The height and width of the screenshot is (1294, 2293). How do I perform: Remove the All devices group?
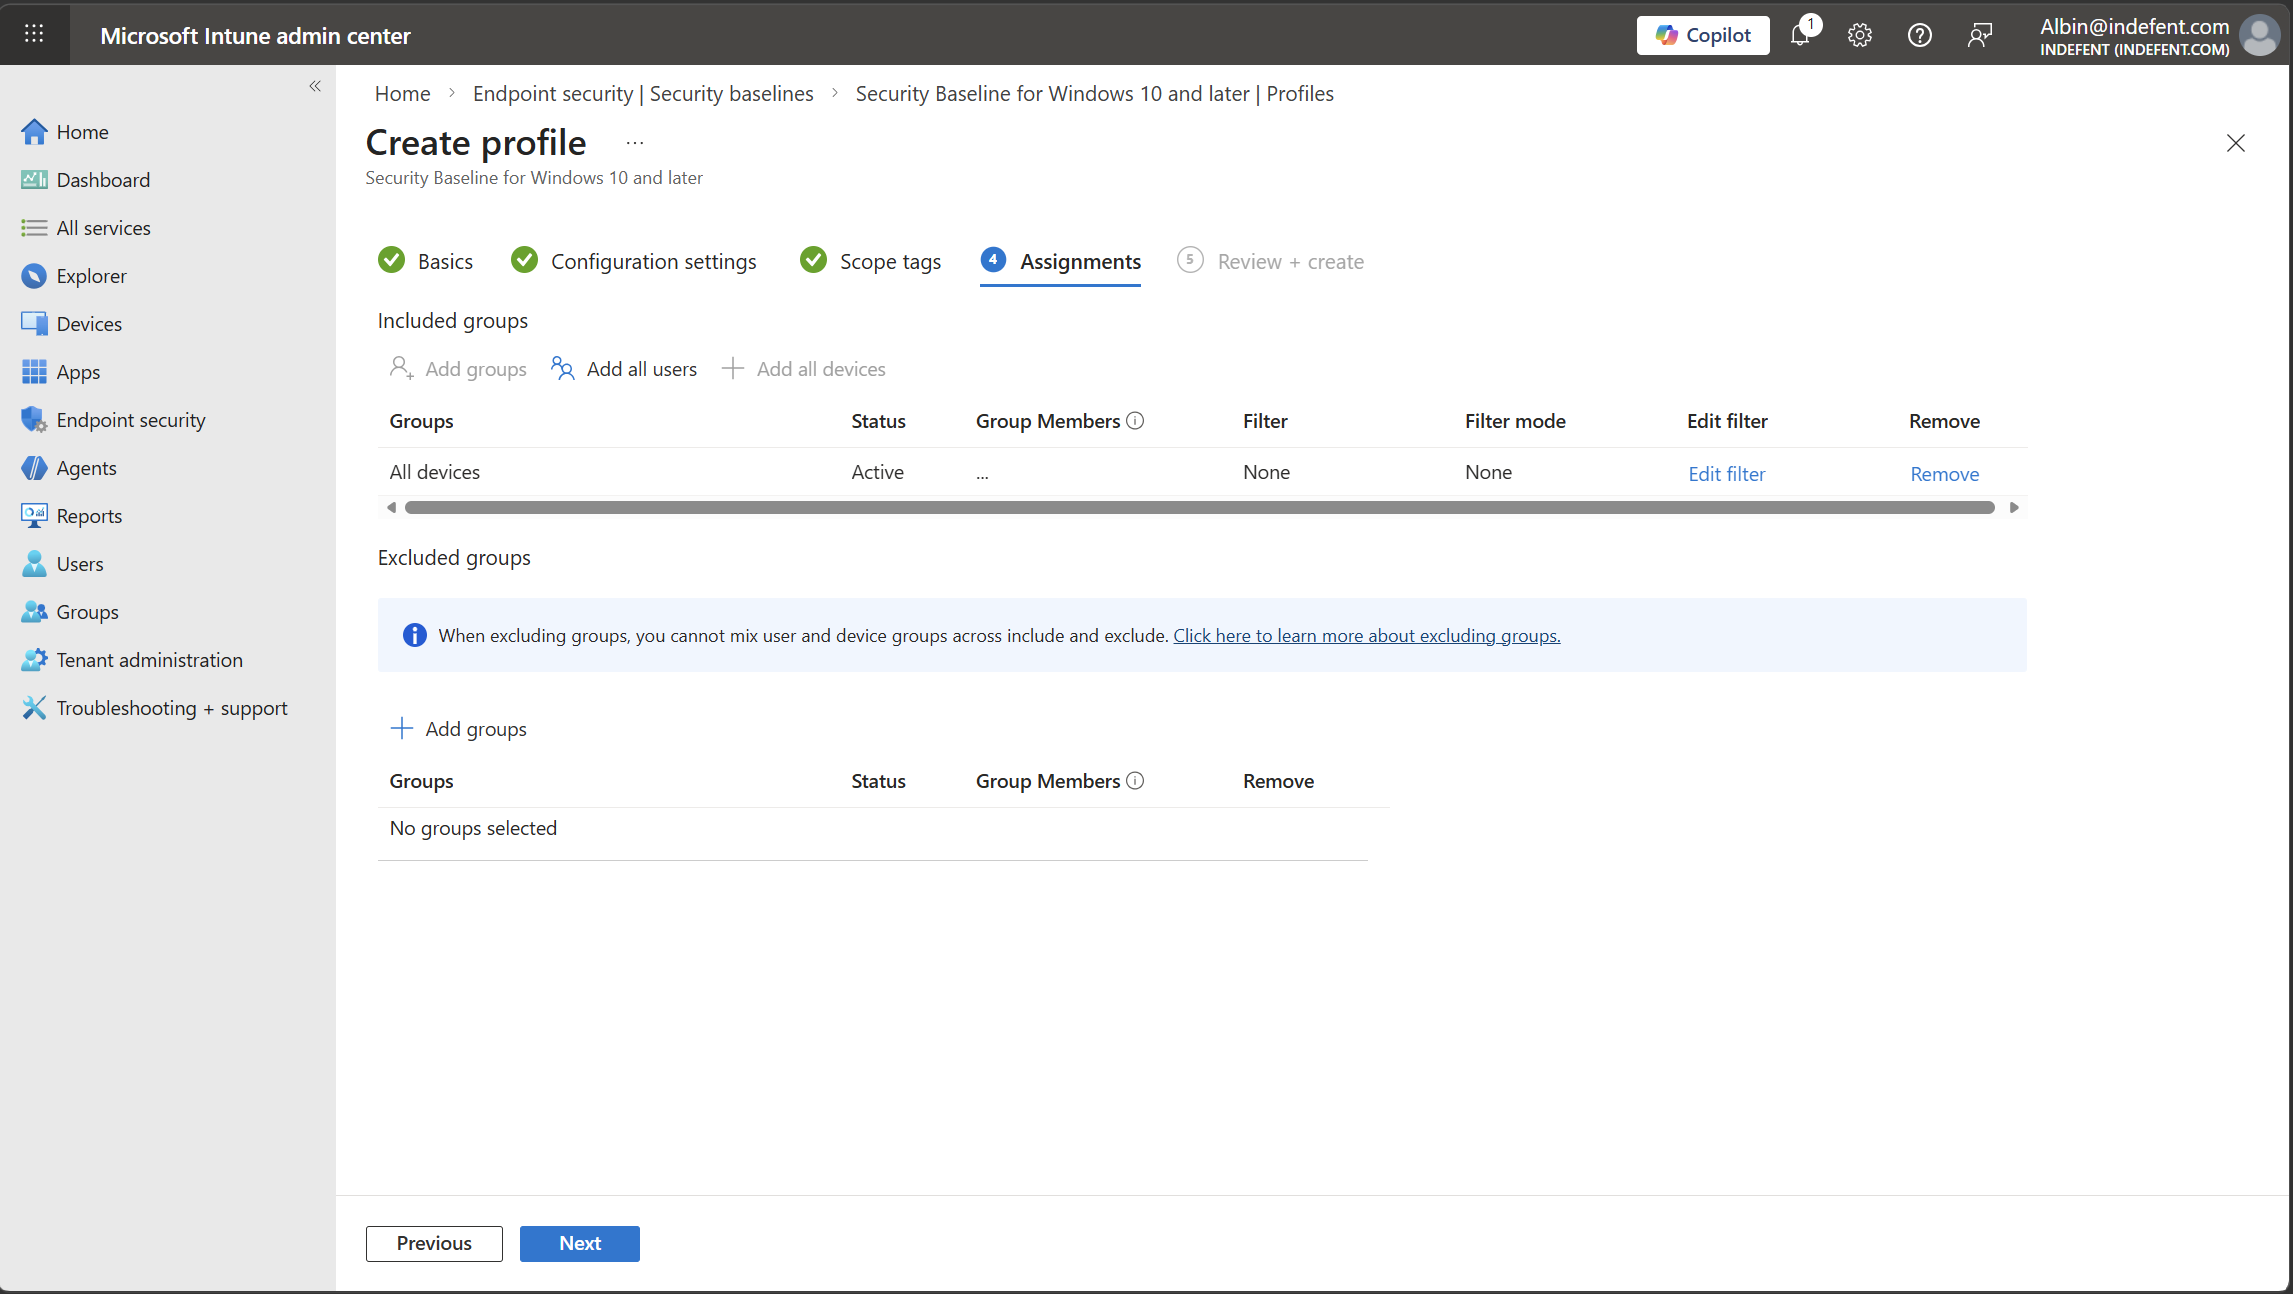[x=1944, y=474]
